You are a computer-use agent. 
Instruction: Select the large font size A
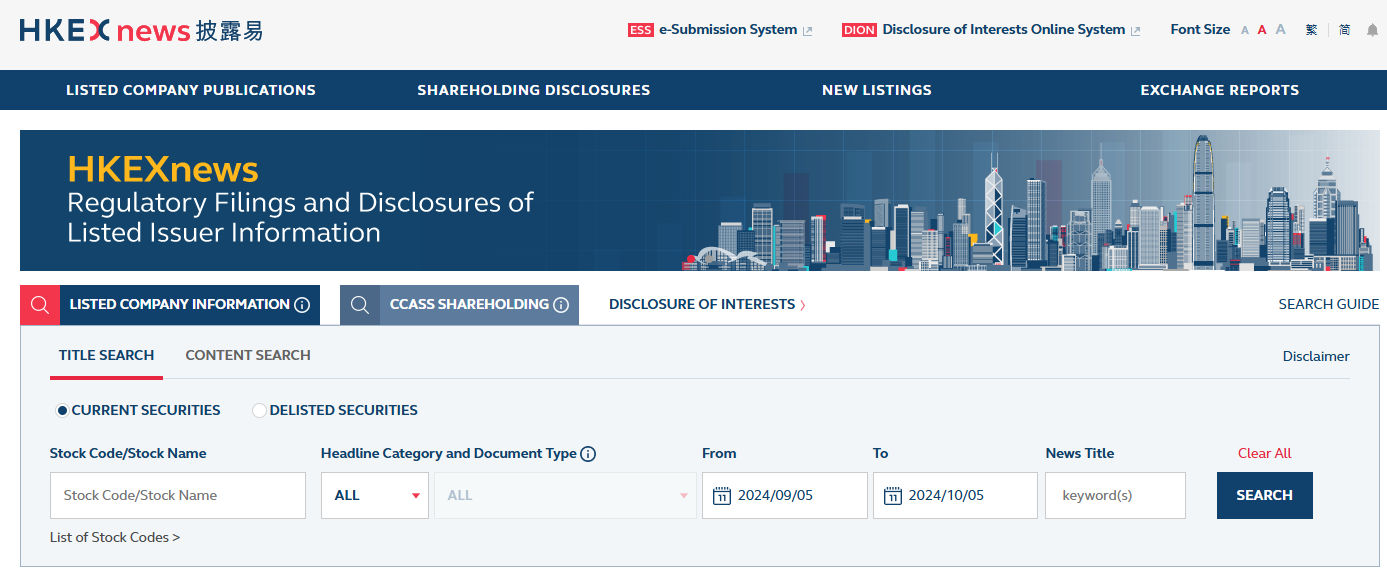(x=1280, y=30)
